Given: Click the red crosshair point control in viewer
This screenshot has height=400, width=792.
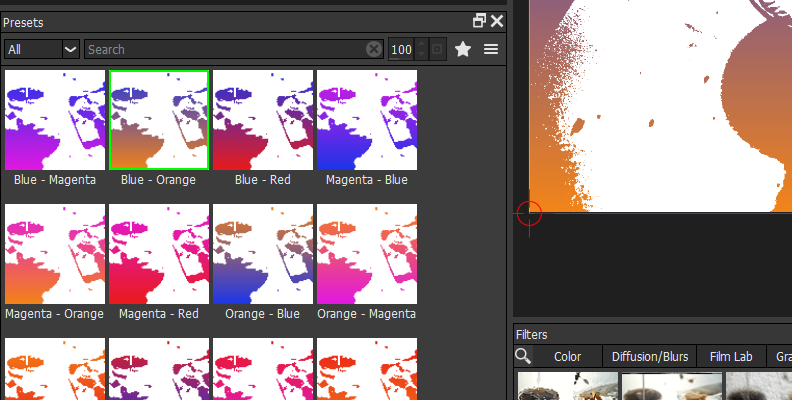Looking at the screenshot, I should (x=529, y=213).
